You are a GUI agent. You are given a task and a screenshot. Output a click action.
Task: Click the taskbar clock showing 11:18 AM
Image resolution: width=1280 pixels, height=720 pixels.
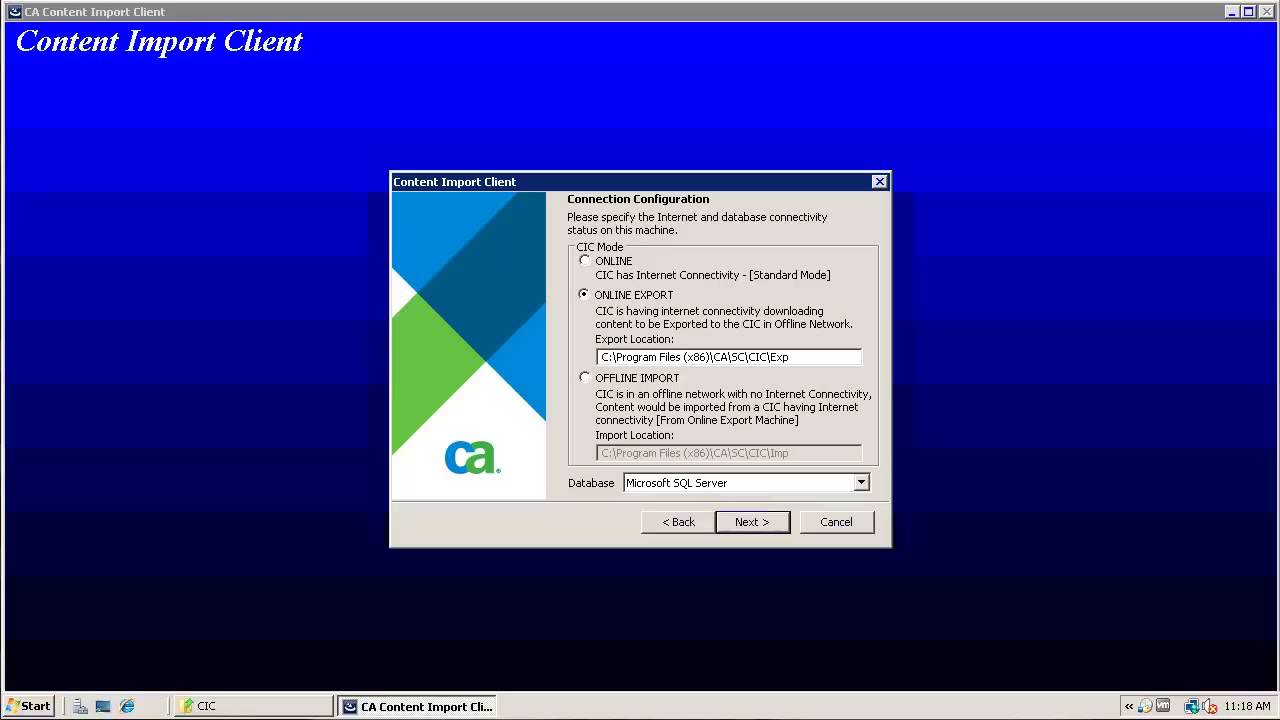1247,706
